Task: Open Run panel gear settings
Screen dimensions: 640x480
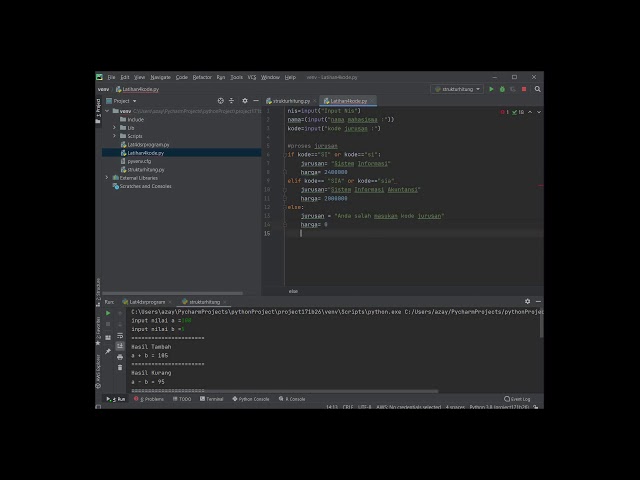Action: [x=527, y=301]
